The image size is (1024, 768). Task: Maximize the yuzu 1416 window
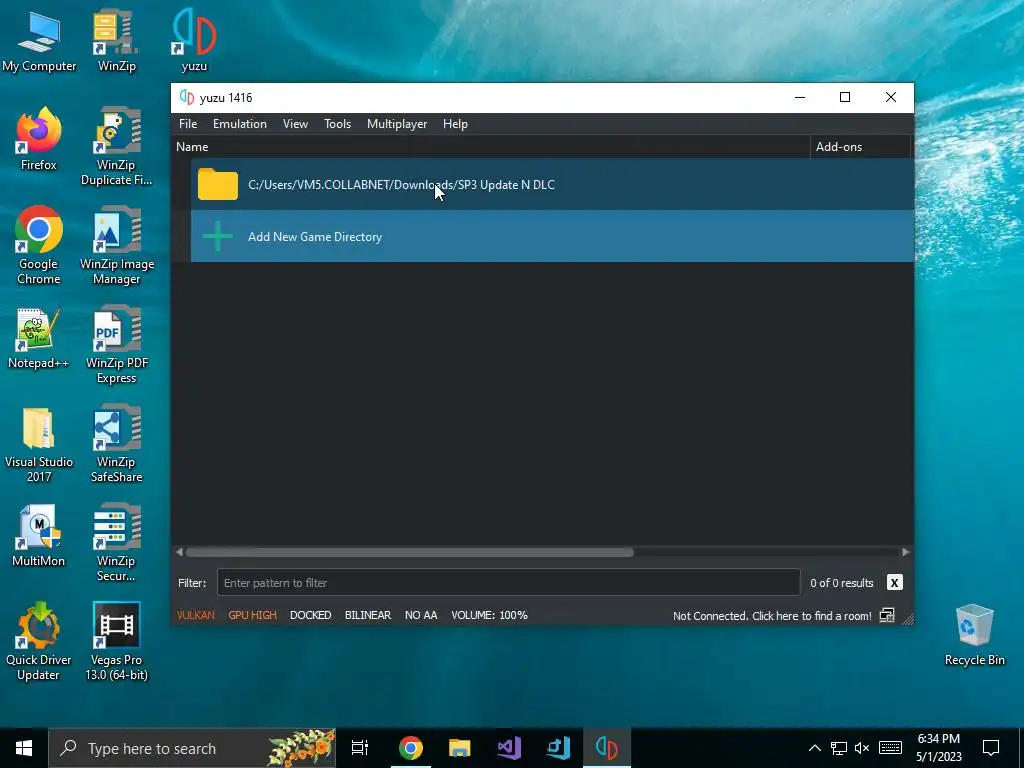point(845,97)
